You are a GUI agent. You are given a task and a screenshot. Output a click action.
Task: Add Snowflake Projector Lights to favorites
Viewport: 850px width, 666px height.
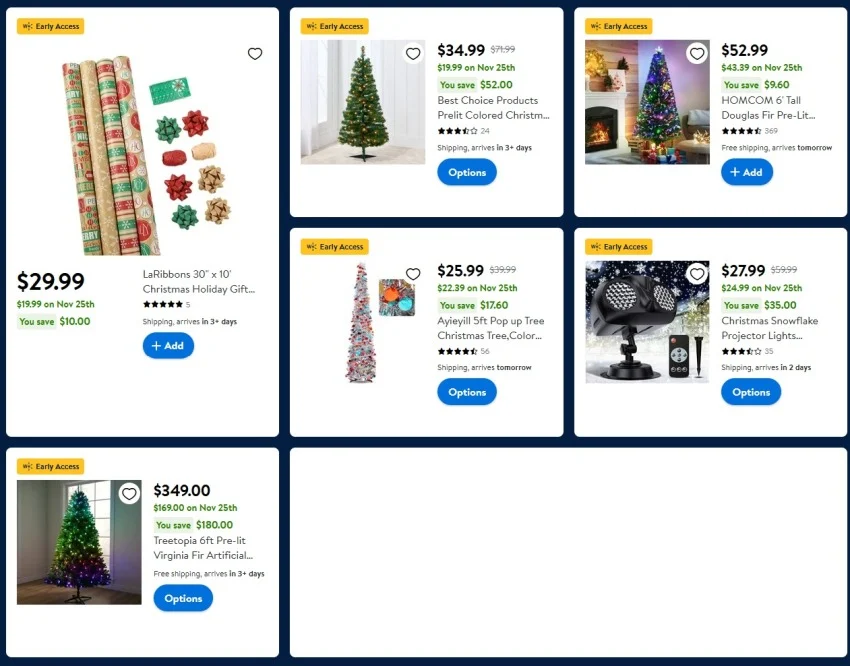[x=697, y=274]
